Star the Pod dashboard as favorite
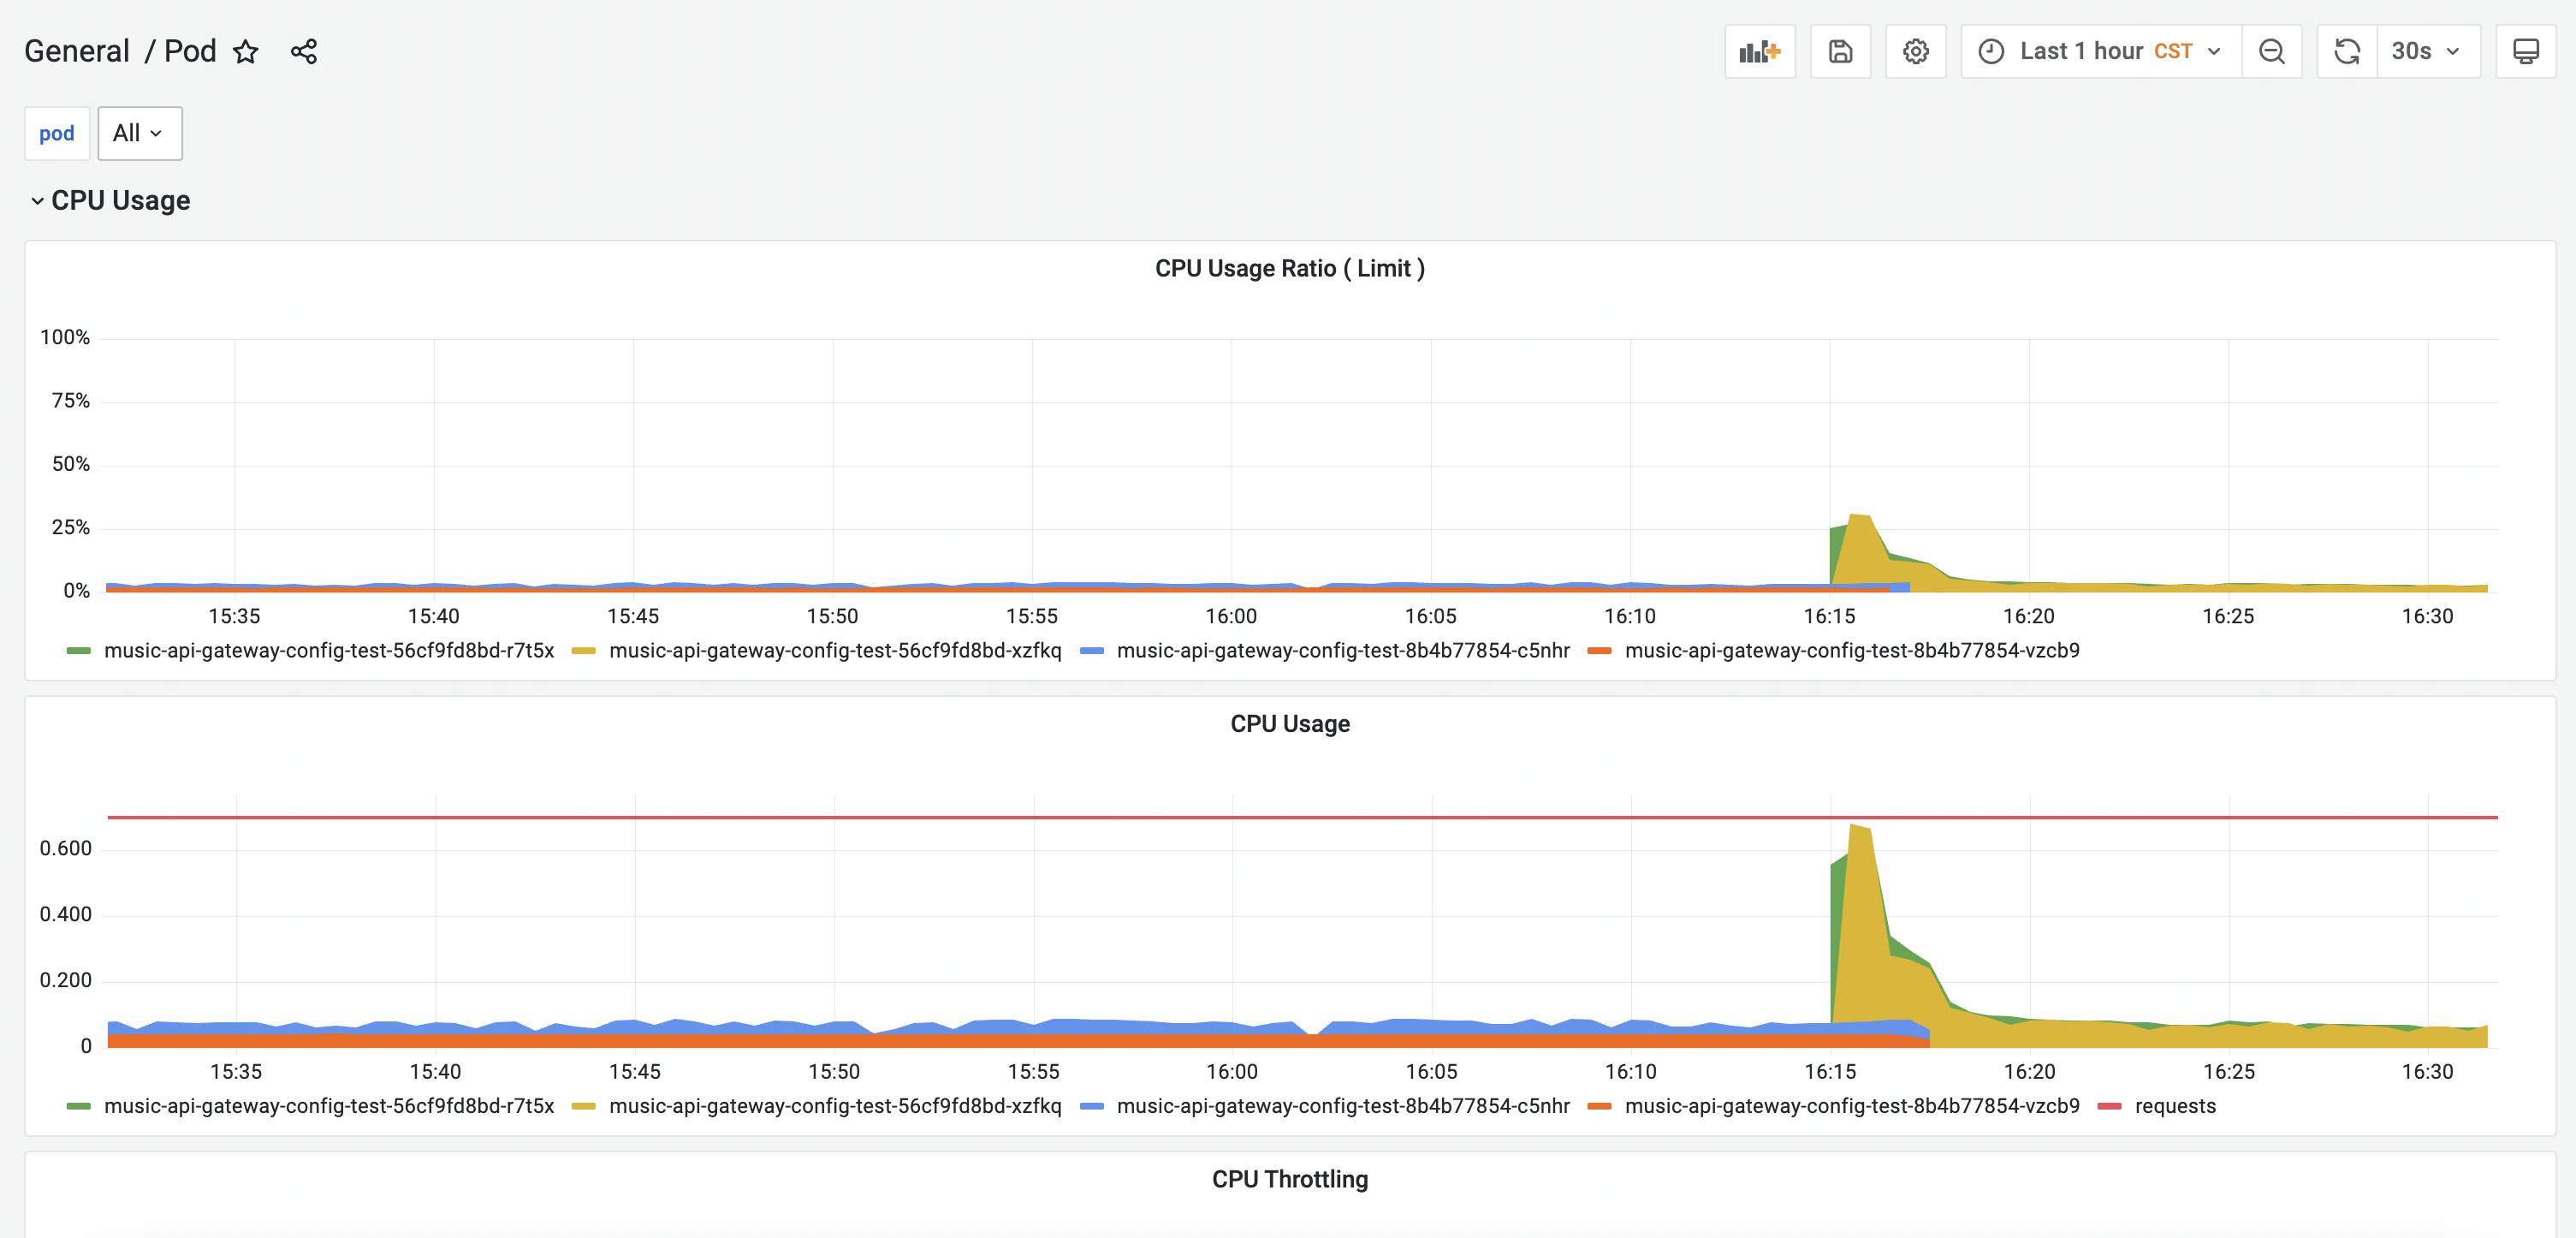 click(x=245, y=51)
